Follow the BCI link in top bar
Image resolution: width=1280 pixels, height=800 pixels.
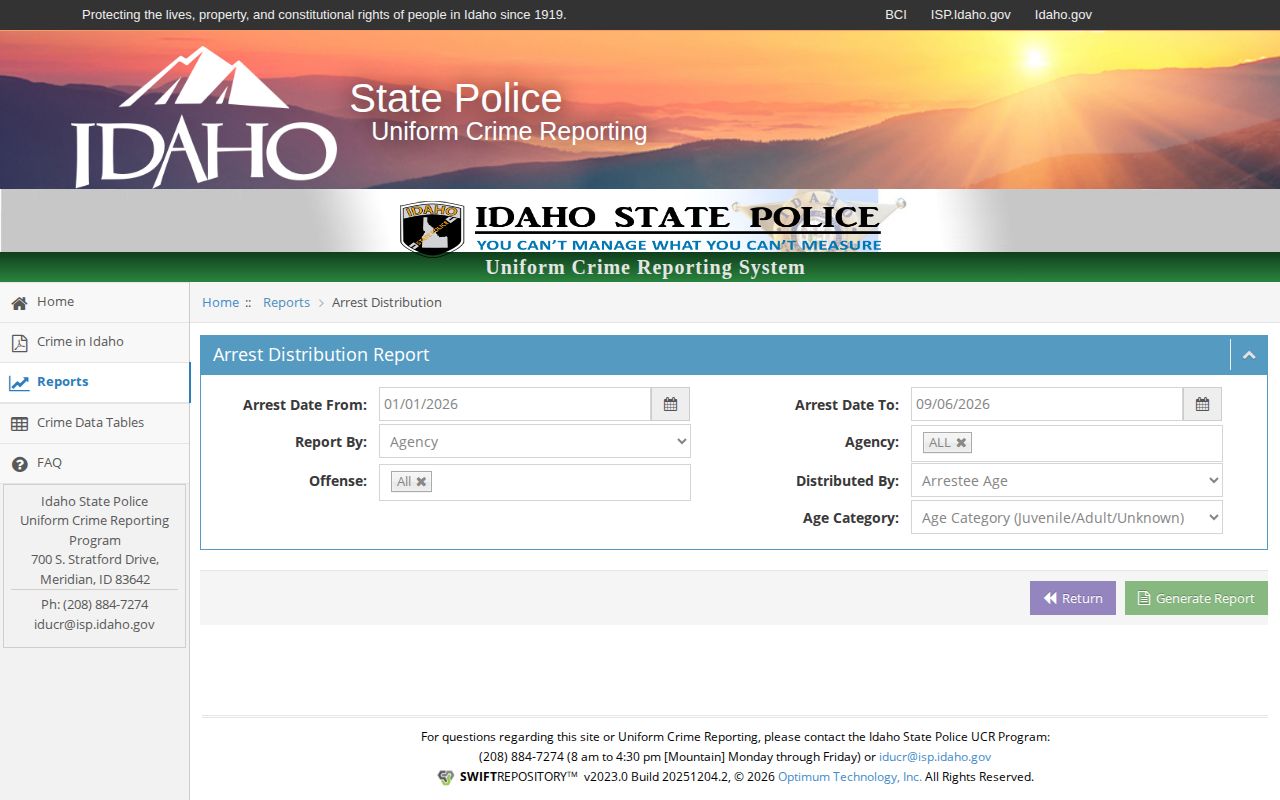pos(896,15)
